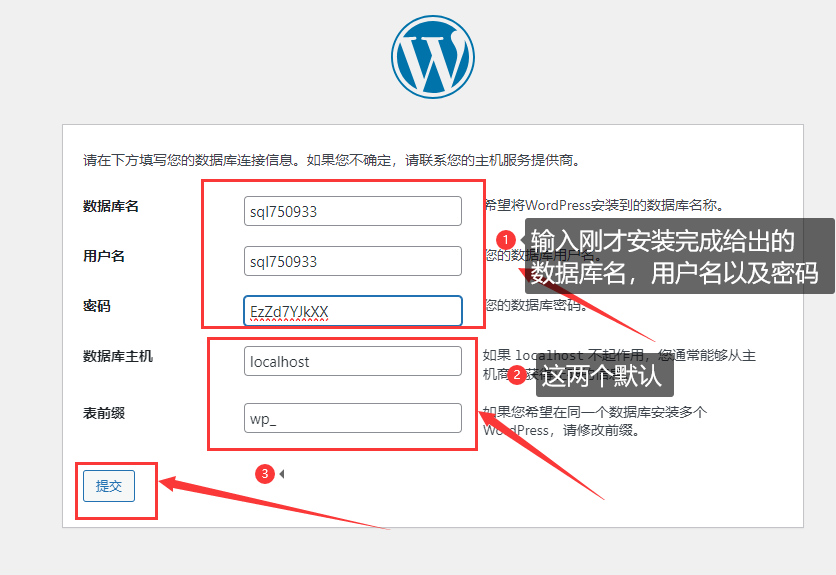Screen dimensions: 836x575
Task: Click the database name field containing sql750933
Action: coord(352,211)
